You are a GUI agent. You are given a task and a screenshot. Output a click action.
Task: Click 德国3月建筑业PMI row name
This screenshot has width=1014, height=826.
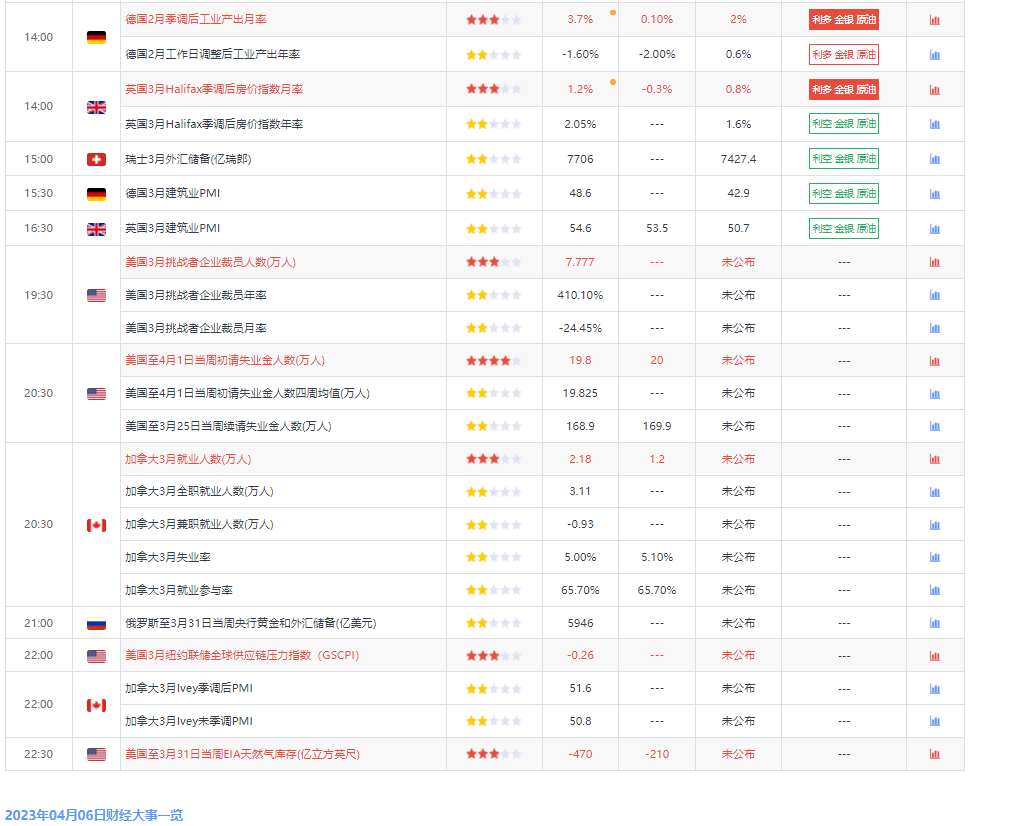pos(173,193)
